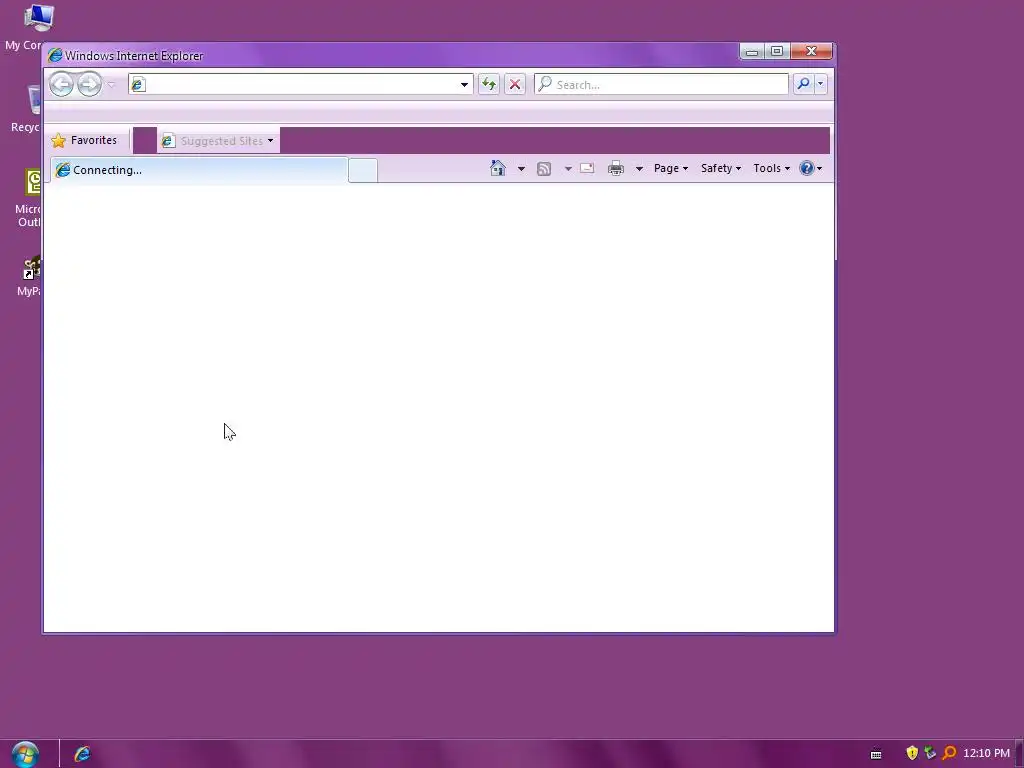This screenshot has height=768, width=1024.
Task: Click the network connection tray icon
Action: pos(930,753)
